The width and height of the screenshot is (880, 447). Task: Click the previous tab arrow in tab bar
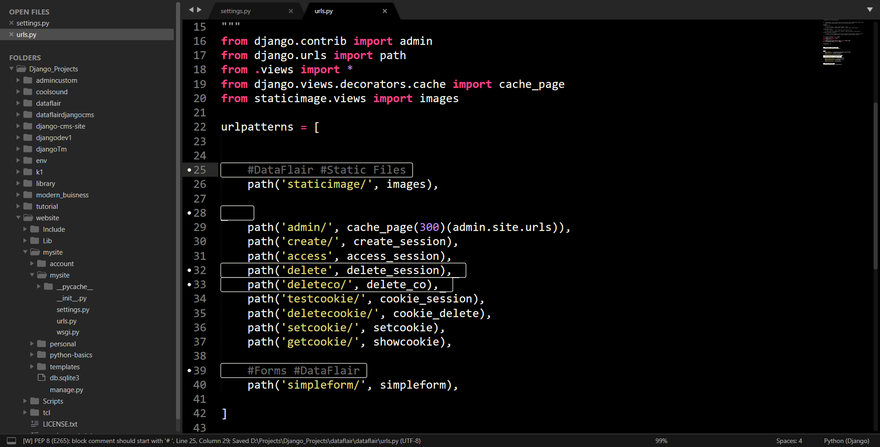point(191,10)
